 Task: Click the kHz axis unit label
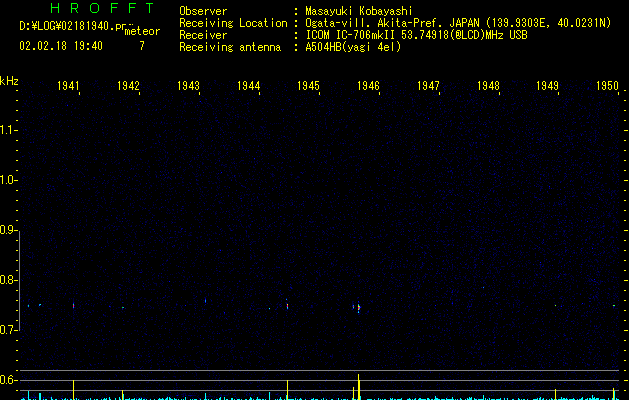9,81
